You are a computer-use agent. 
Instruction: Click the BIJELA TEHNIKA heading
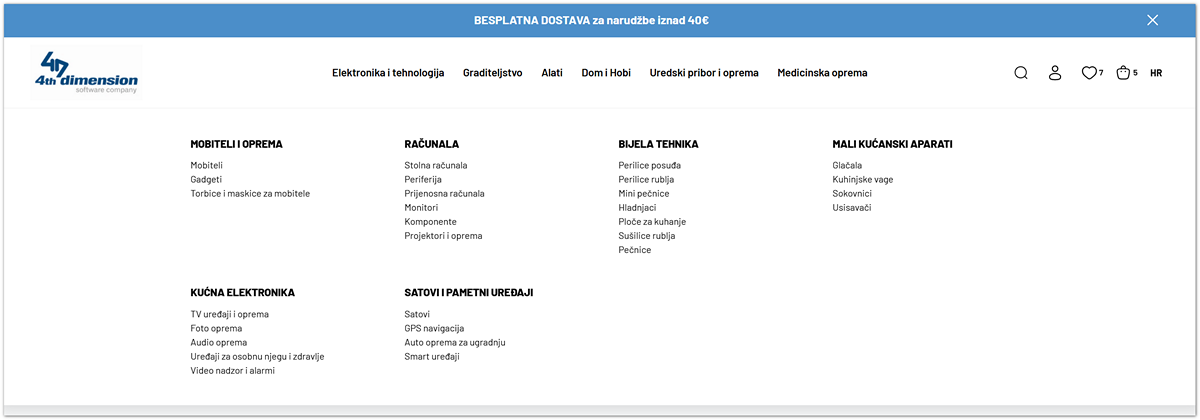pos(658,144)
